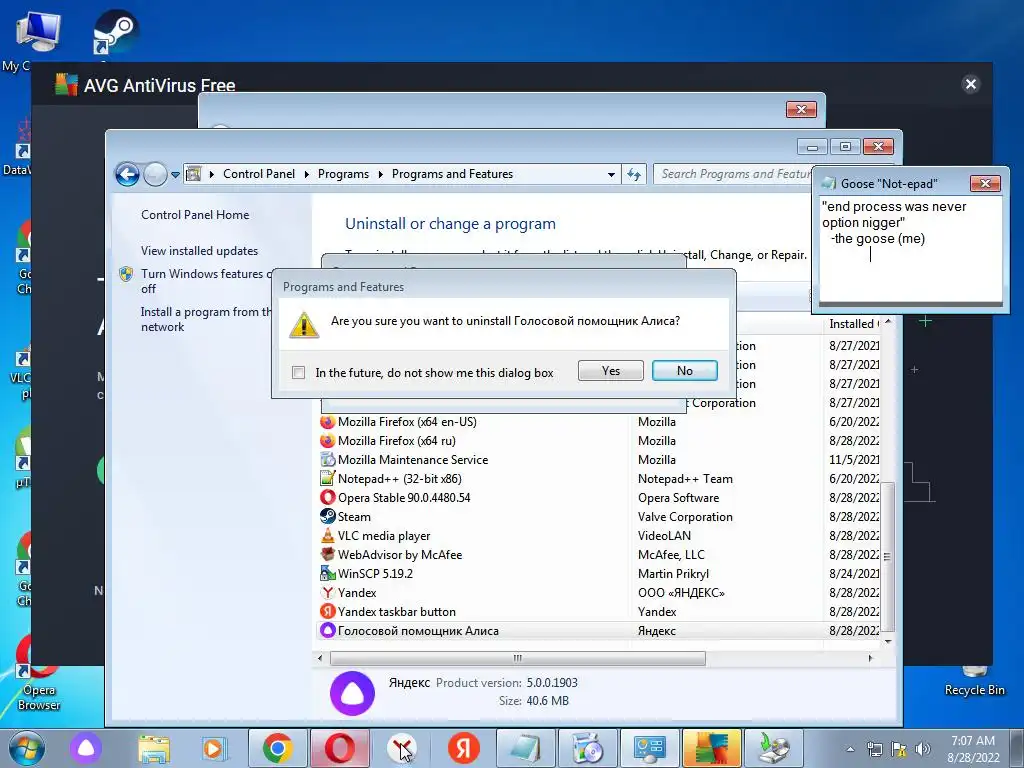Image resolution: width=1024 pixels, height=768 pixels.
Task: Click the installer disc taskbar icon
Action: point(588,748)
